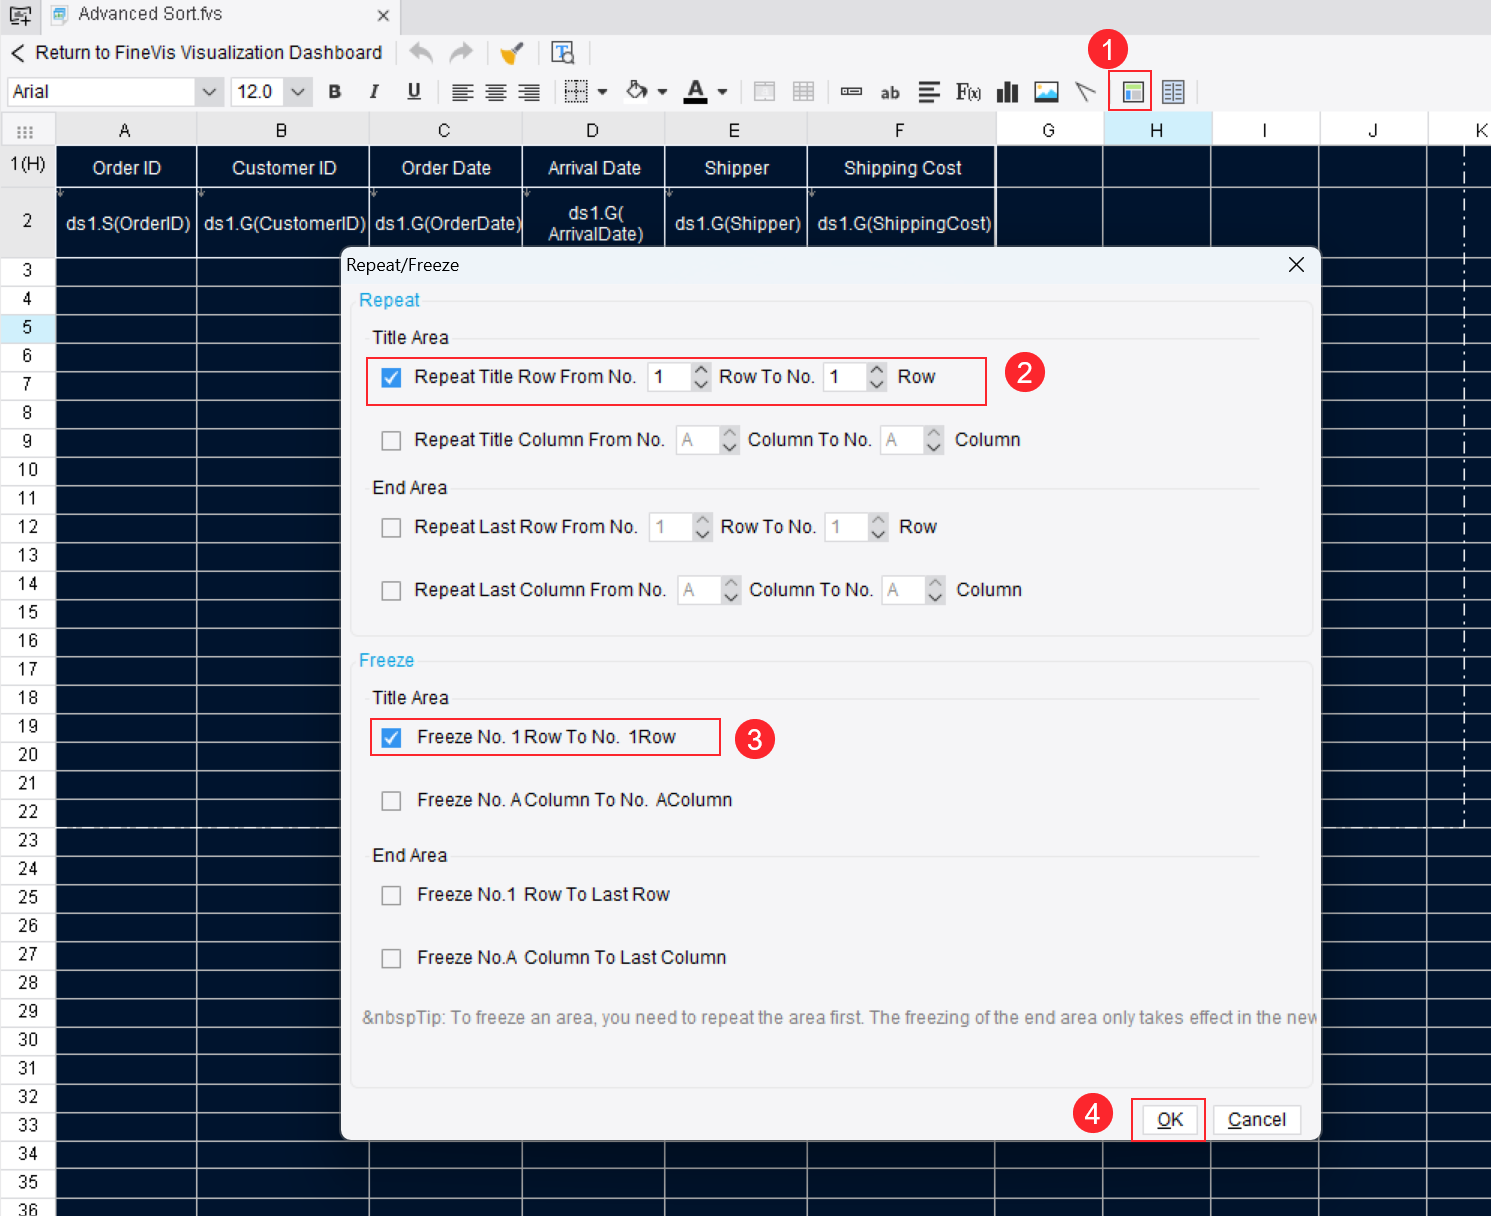Insert an image with the picture icon

1046,92
